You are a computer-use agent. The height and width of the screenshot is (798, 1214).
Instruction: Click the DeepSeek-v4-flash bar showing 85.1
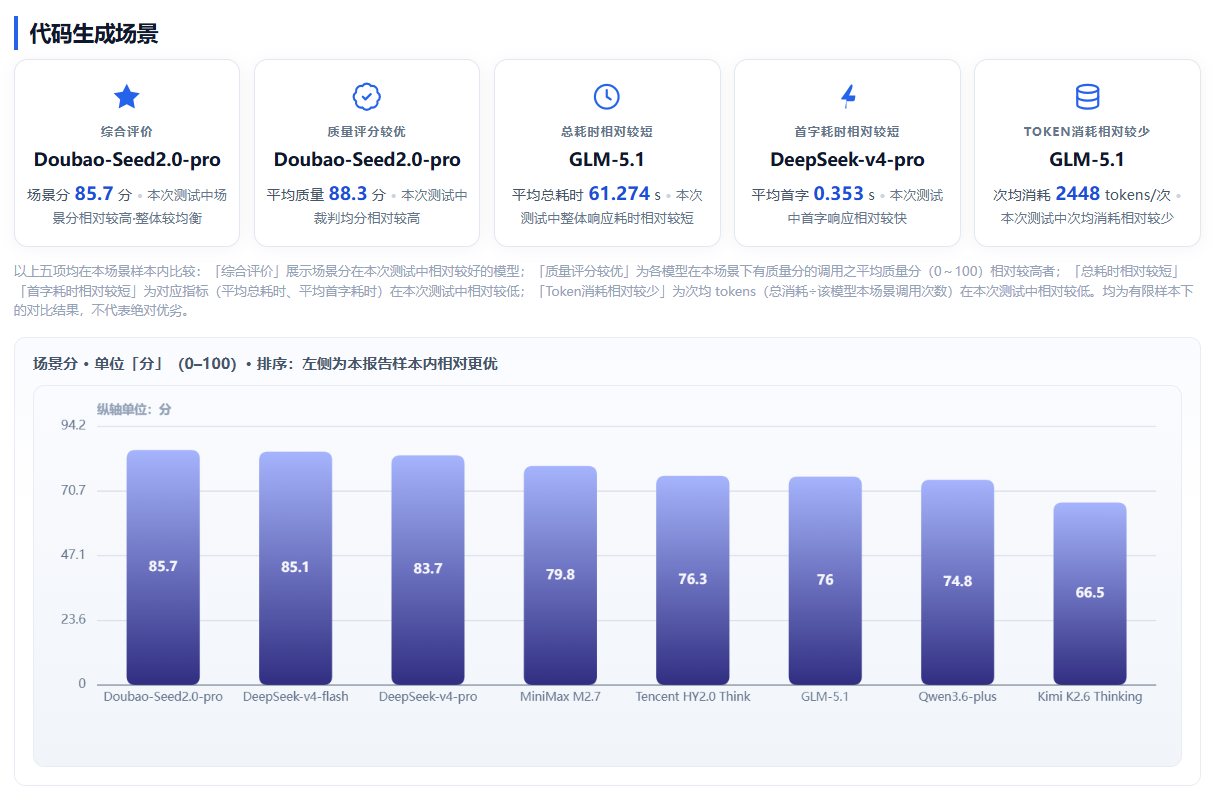(x=295, y=568)
